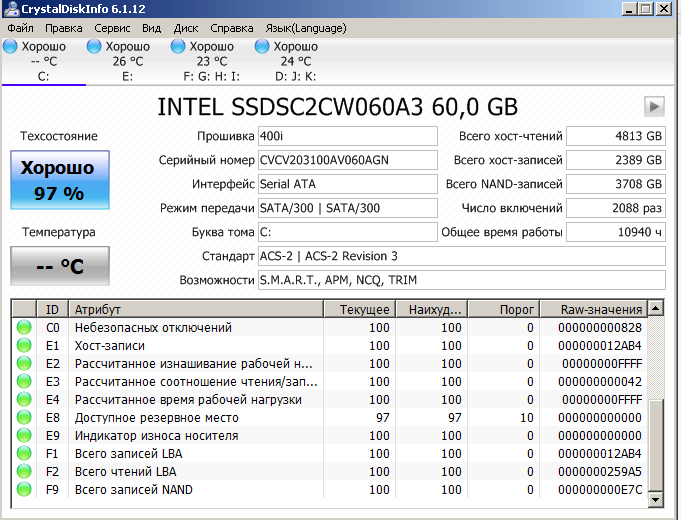Click the status dot for attribute F9
Image resolution: width=681 pixels, height=520 pixels.
(24, 490)
